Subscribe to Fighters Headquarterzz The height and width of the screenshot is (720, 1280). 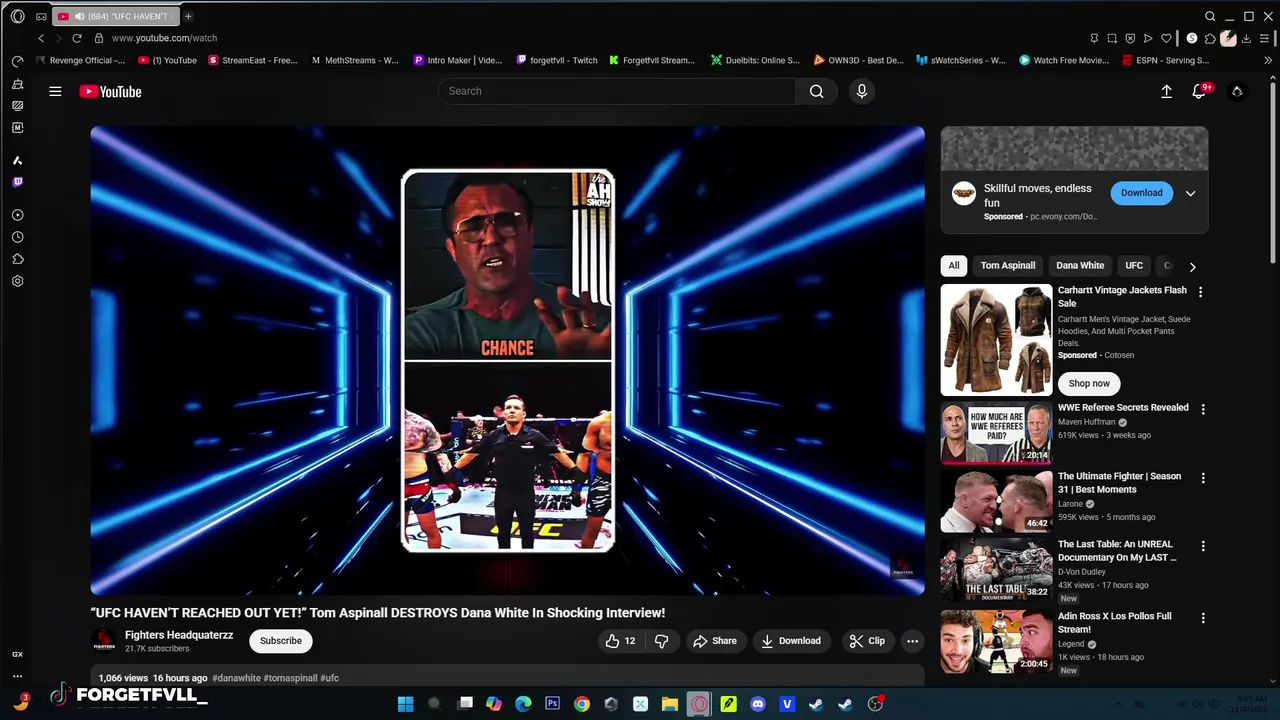click(x=280, y=641)
